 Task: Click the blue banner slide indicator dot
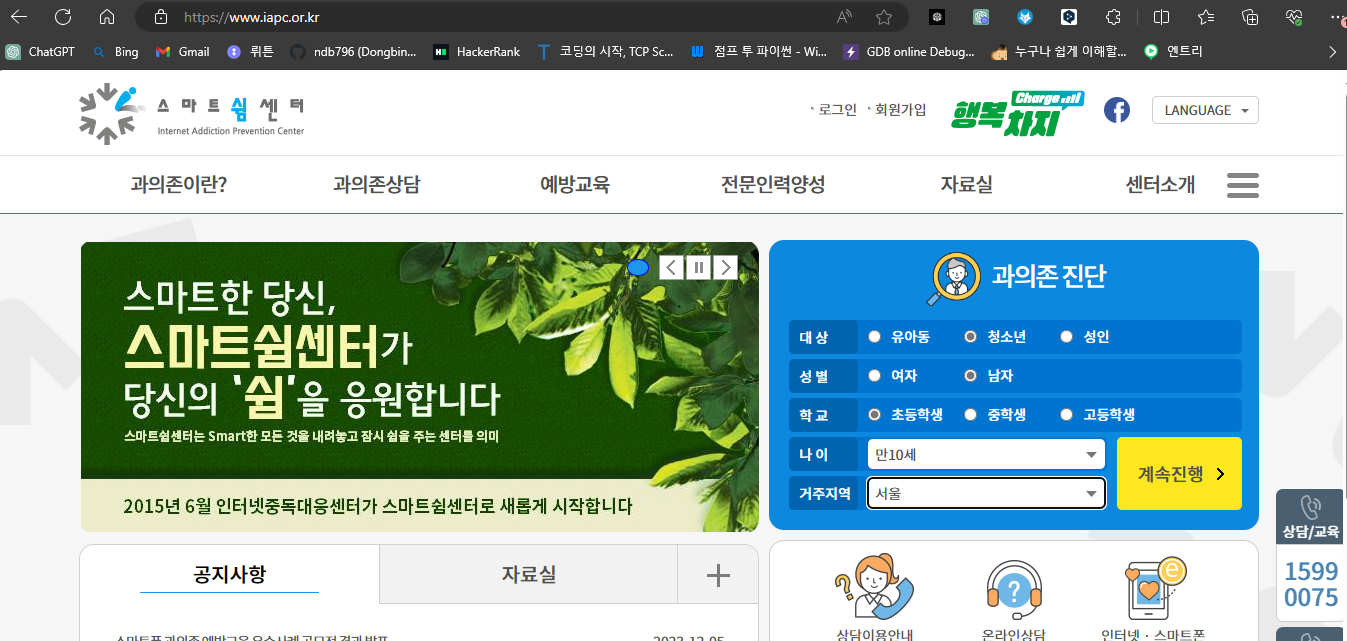pos(638,267)
